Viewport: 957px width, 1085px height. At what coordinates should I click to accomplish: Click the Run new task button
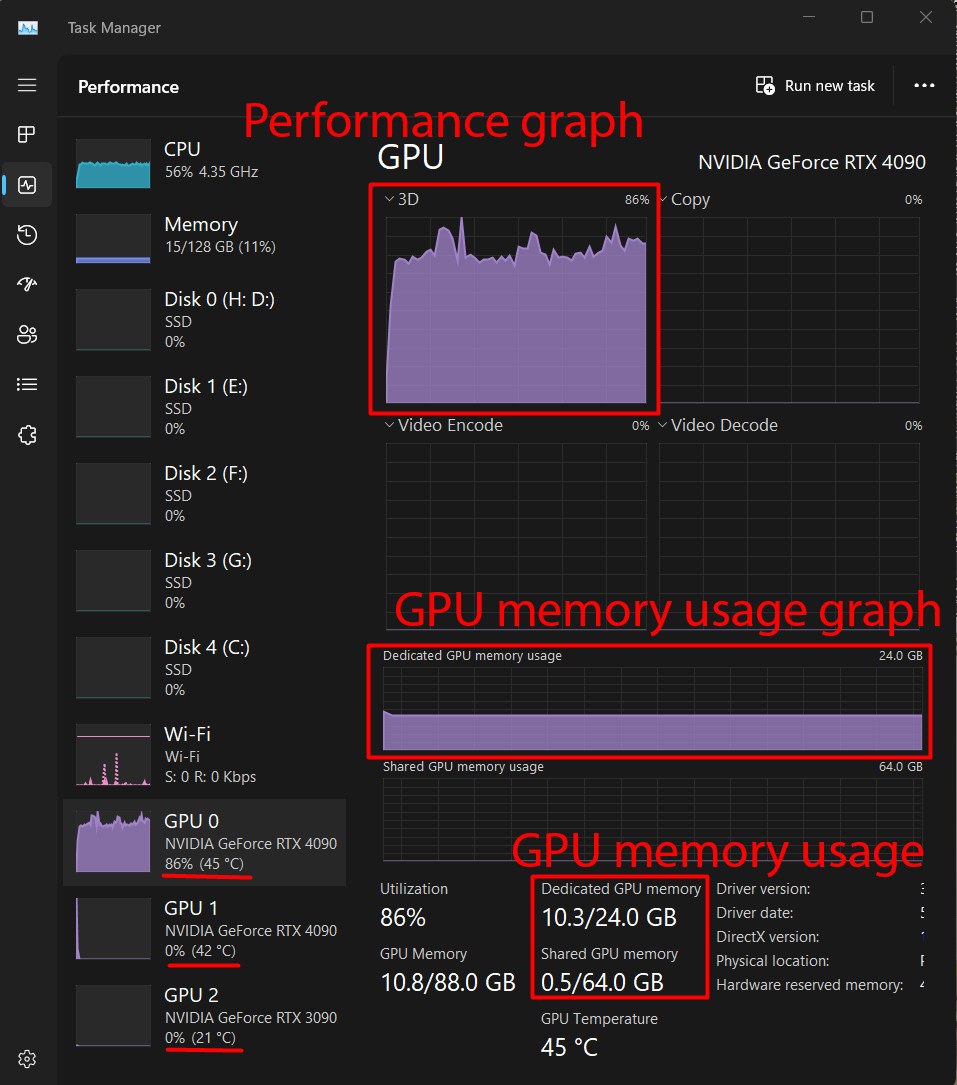[x=815, y=86]
